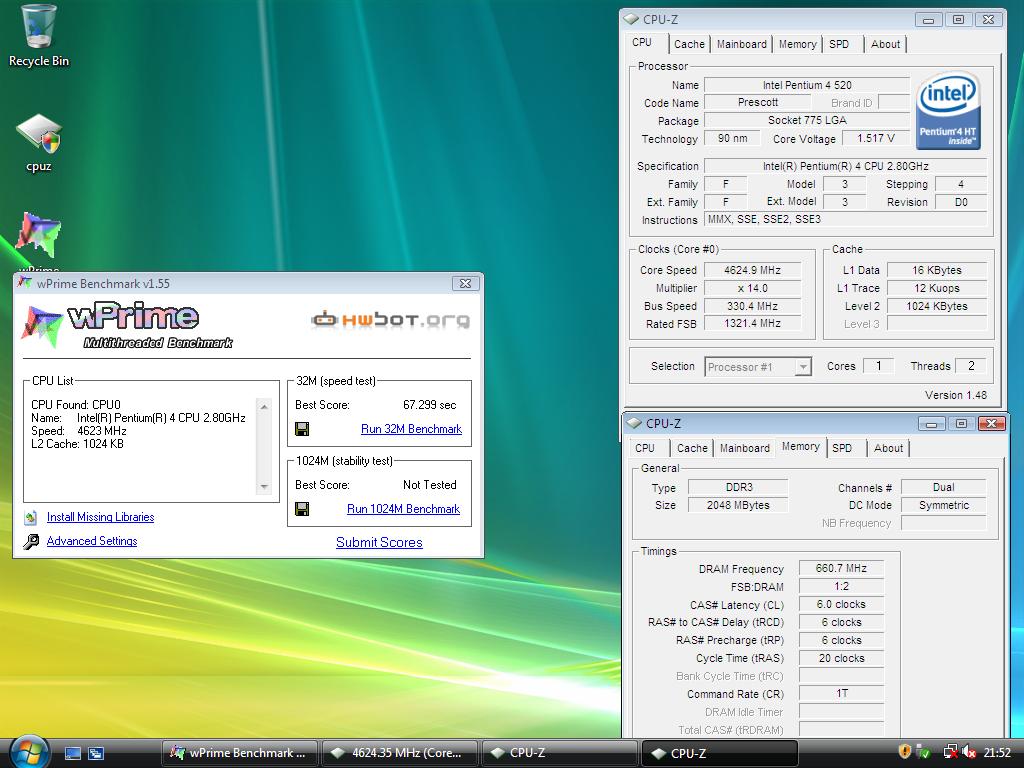Minimize the top CPU-Z window
The height and width of the screenshot is (768, 1024).
coord(928,20)
